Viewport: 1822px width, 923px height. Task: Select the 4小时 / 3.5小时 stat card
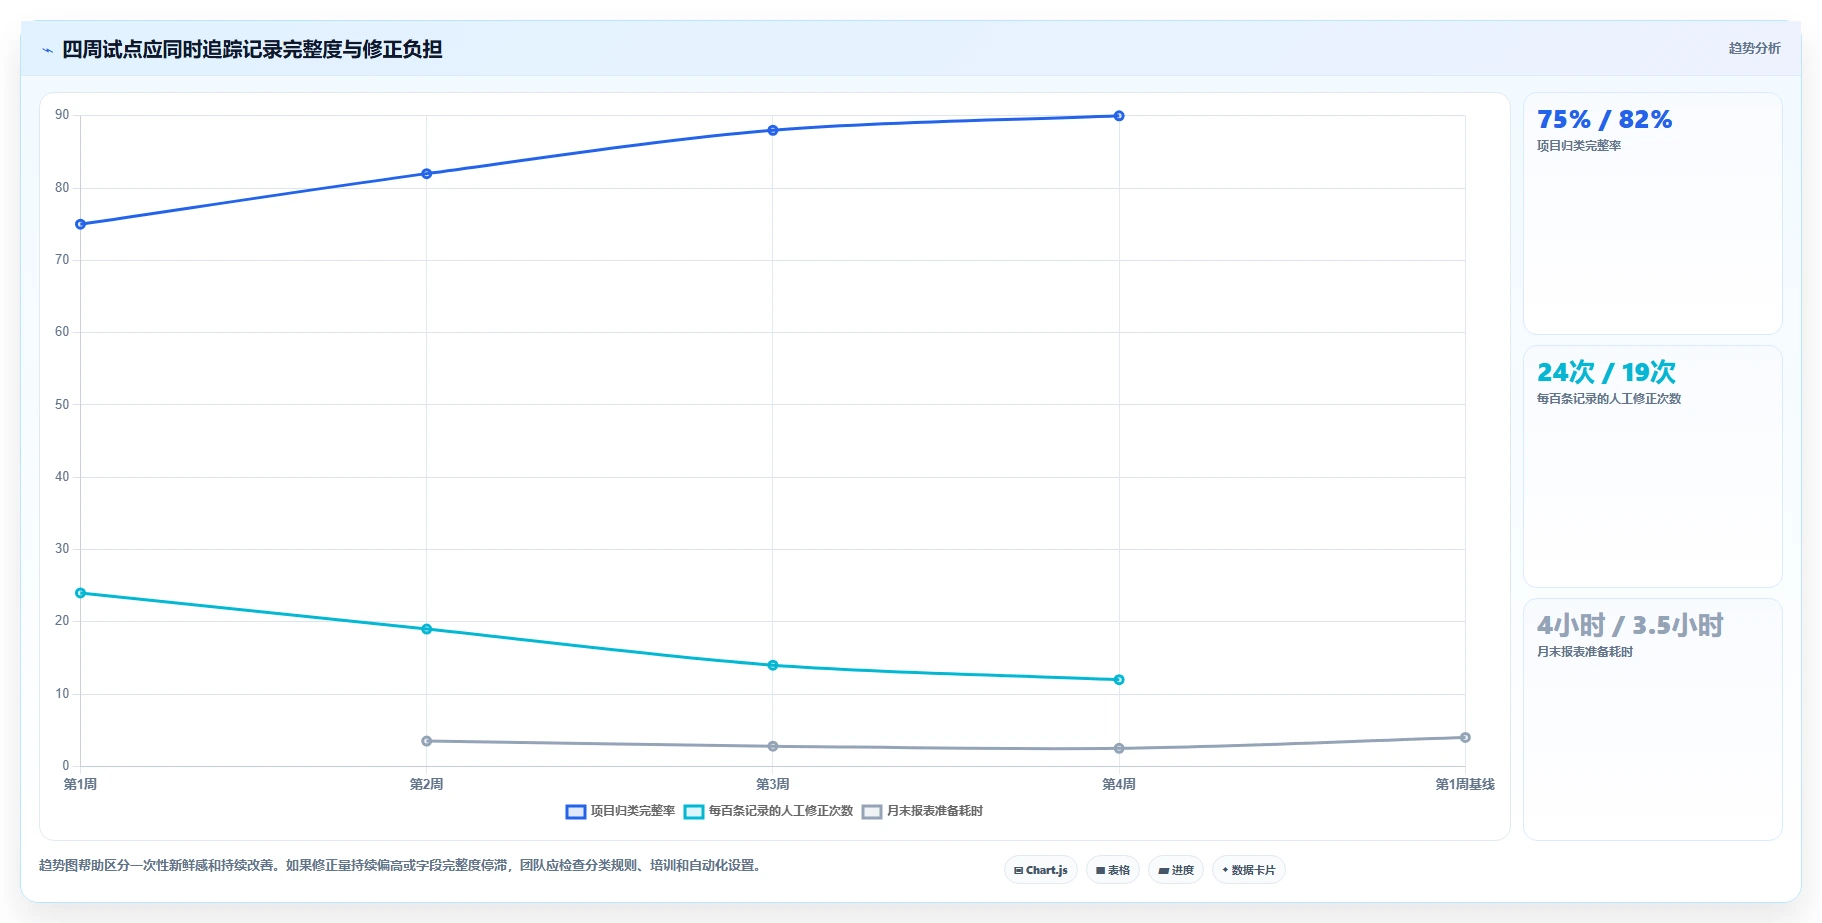(1652, 720)
